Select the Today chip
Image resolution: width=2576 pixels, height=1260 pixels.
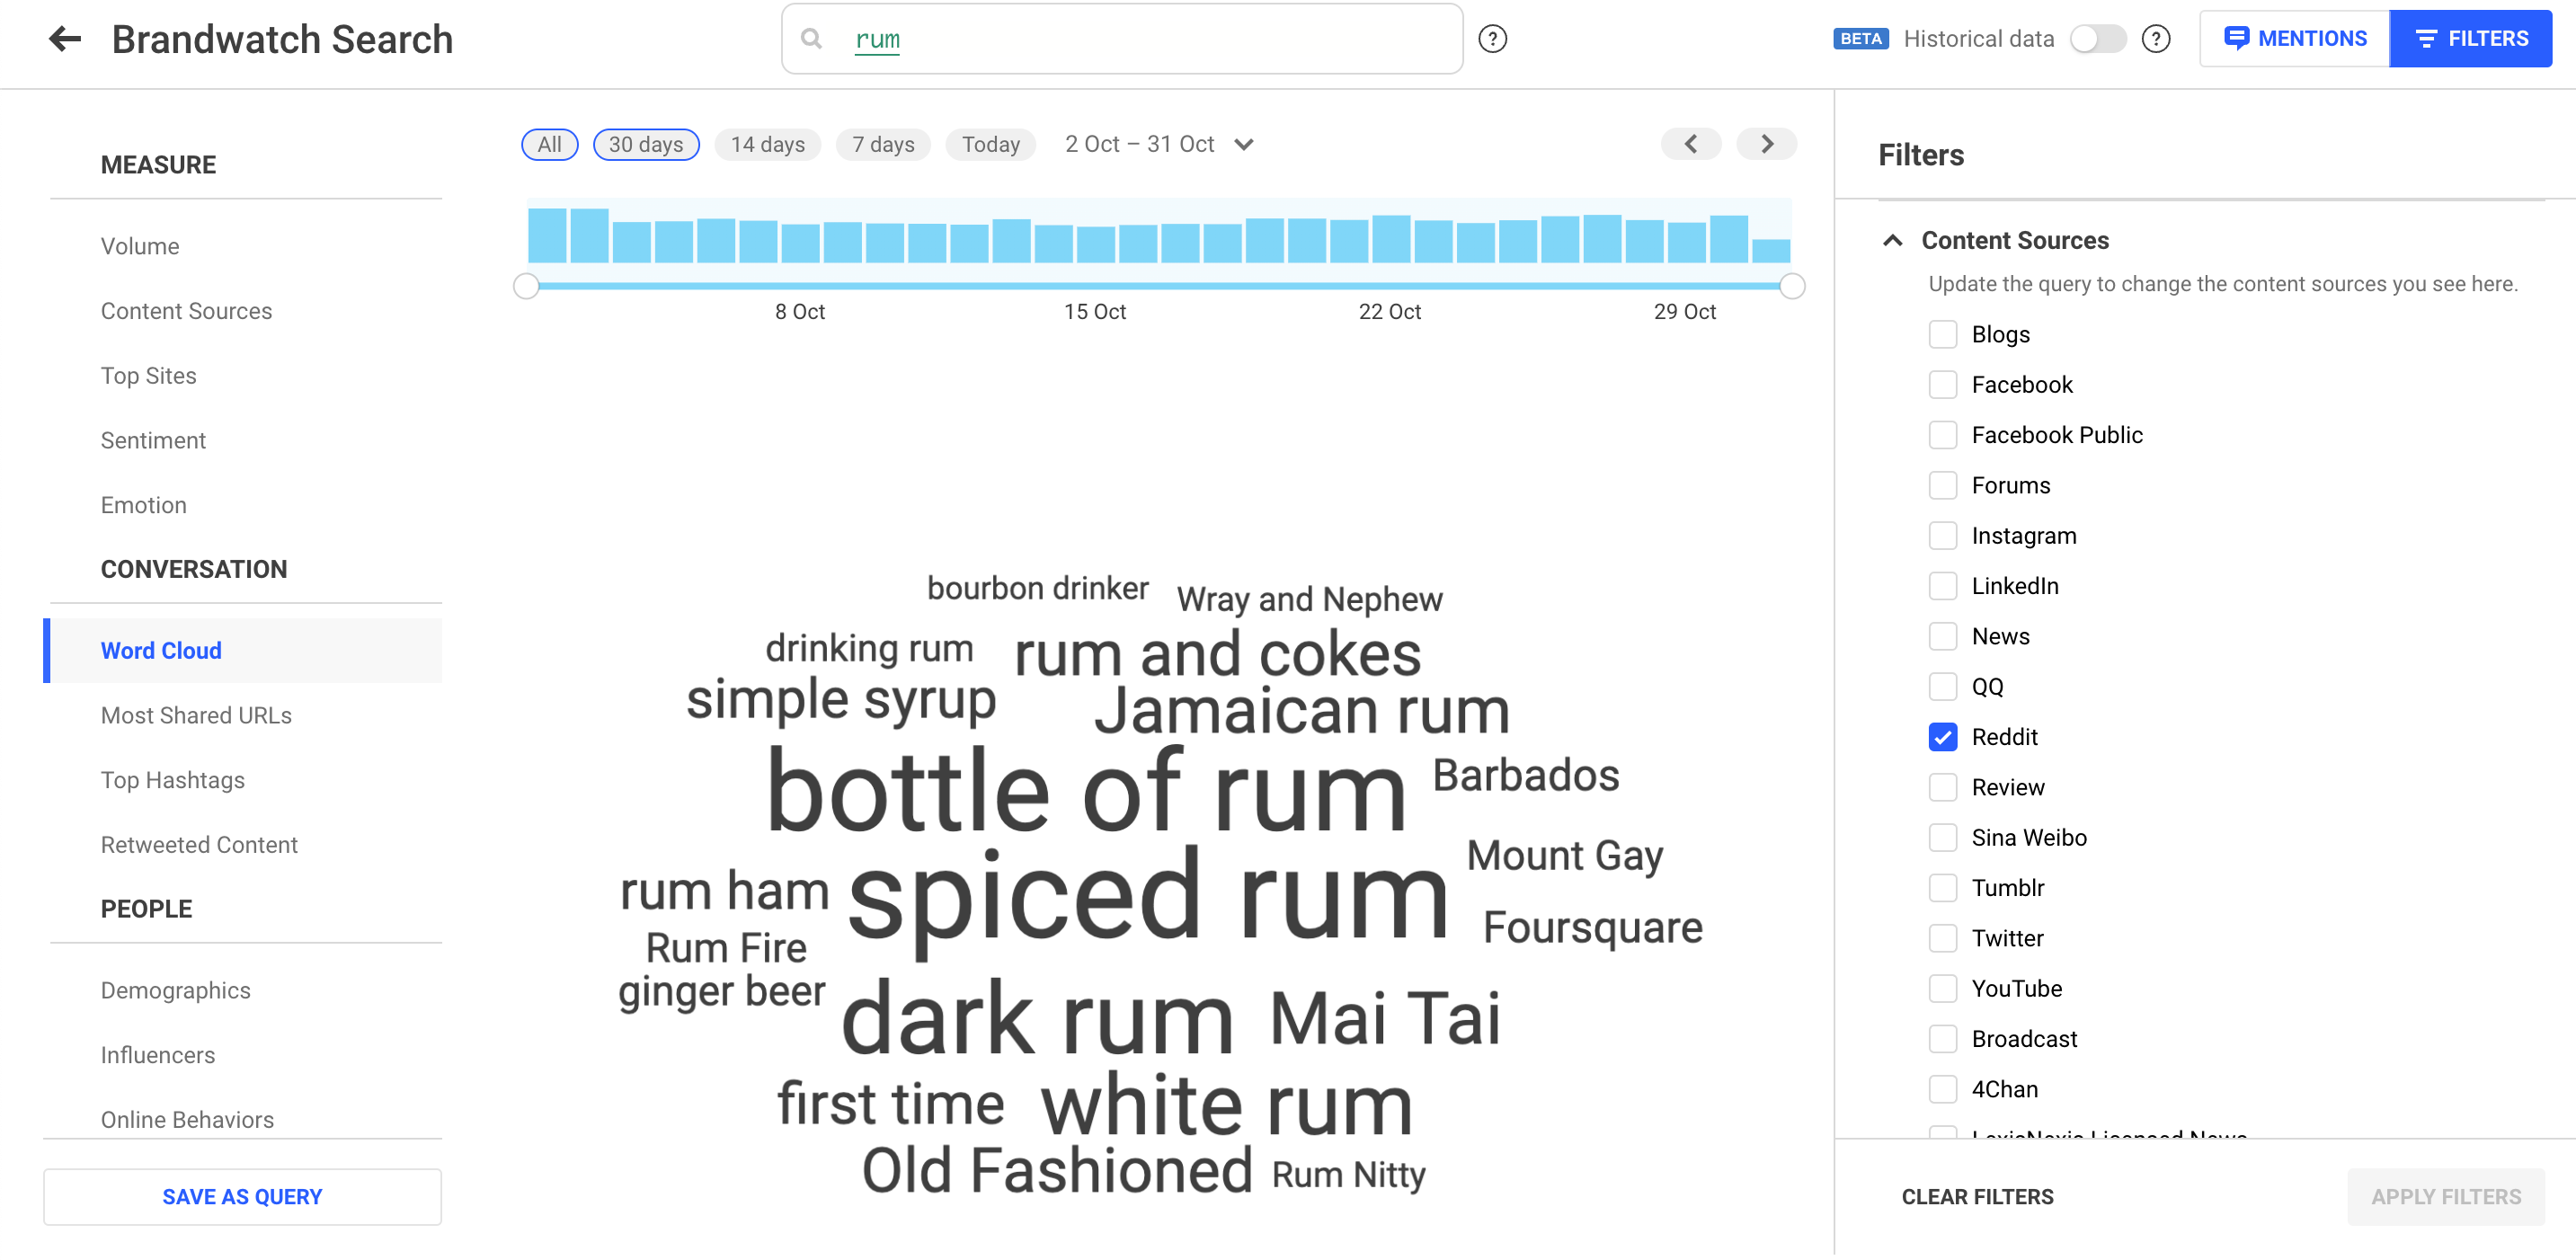(990, 144)
